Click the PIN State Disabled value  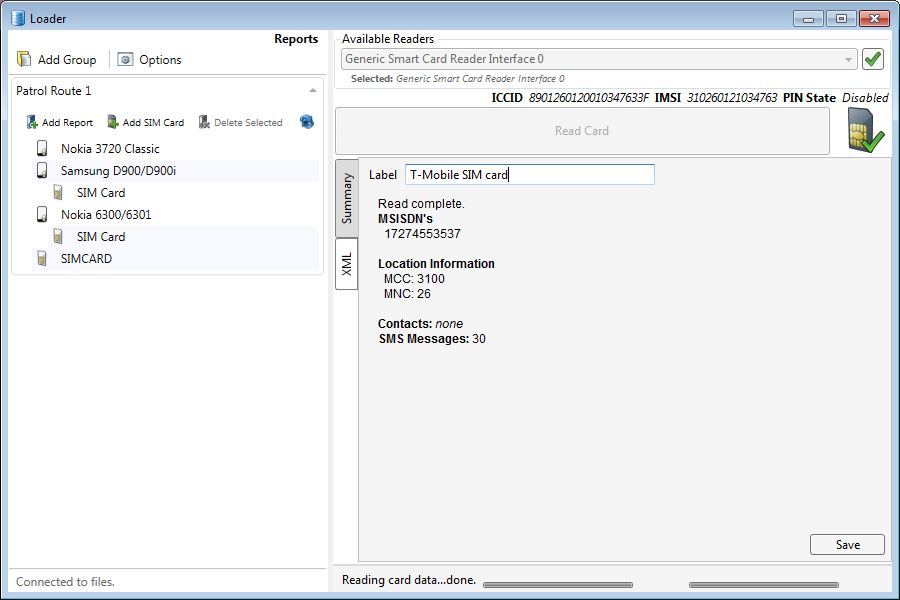coord(865,98)
